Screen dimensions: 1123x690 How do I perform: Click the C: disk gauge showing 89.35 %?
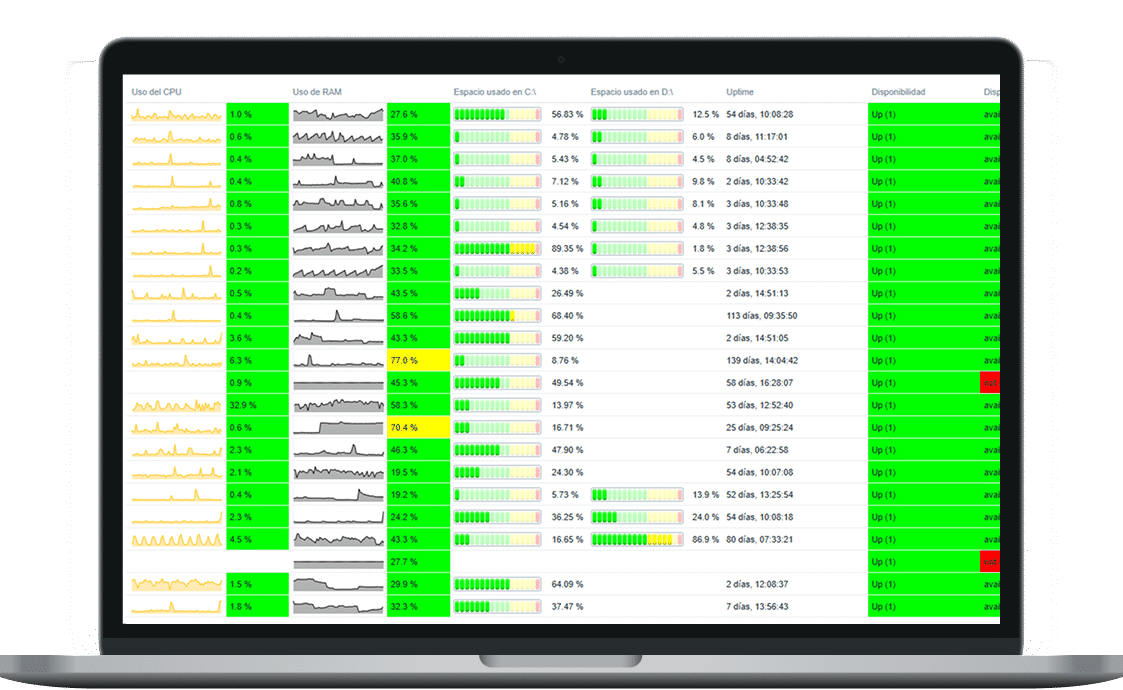click(497, 248)
